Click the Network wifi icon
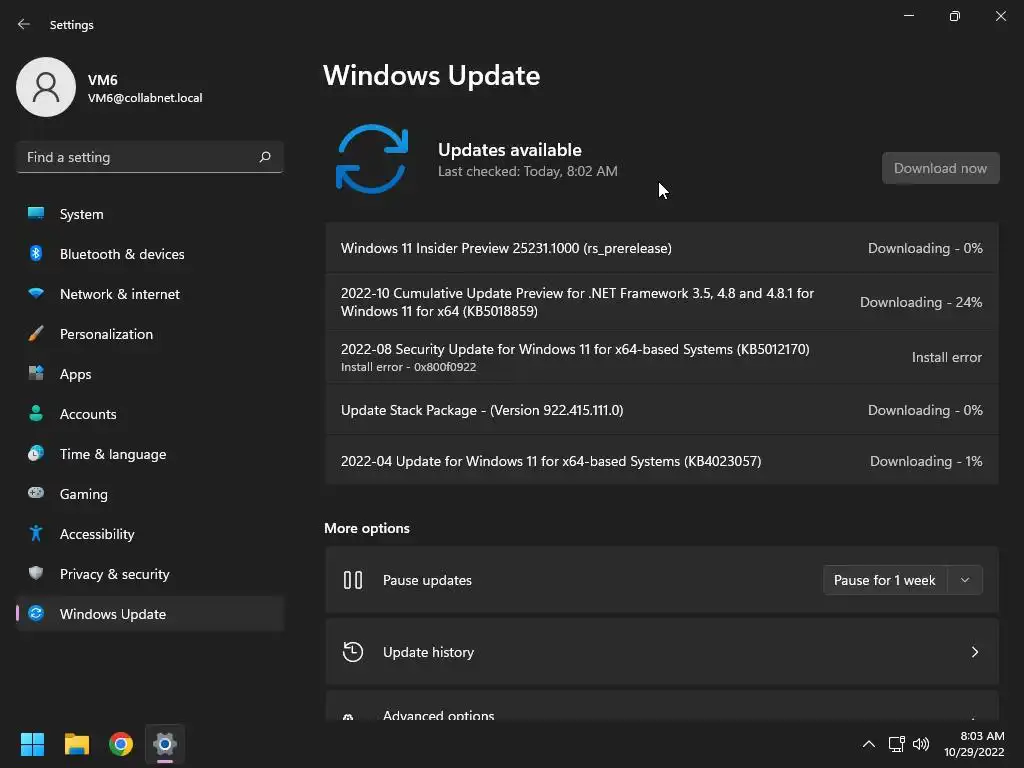The height and width of the screenshot is (768, 1024). point(36,293)
